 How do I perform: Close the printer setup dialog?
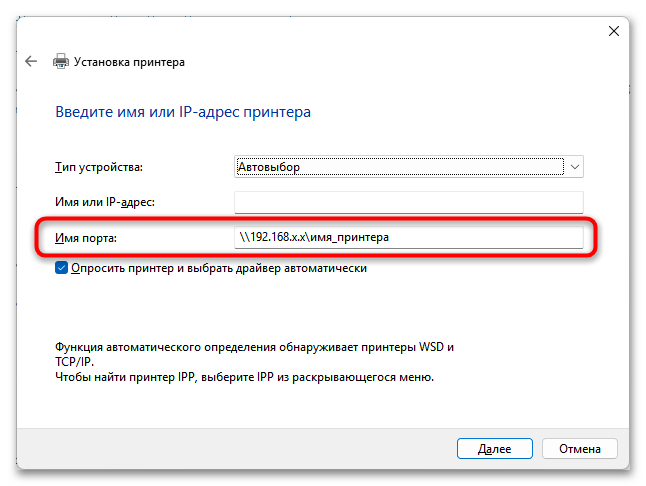(x=613, y=32)
